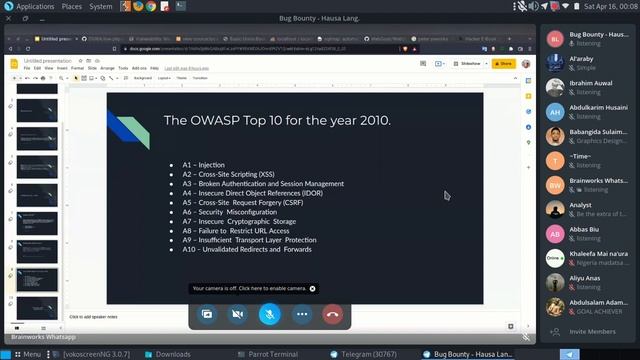Open the Contacts side panel icon
This screenshot has width=640, height=360.
pyautogui.click(x=529, y=127)
